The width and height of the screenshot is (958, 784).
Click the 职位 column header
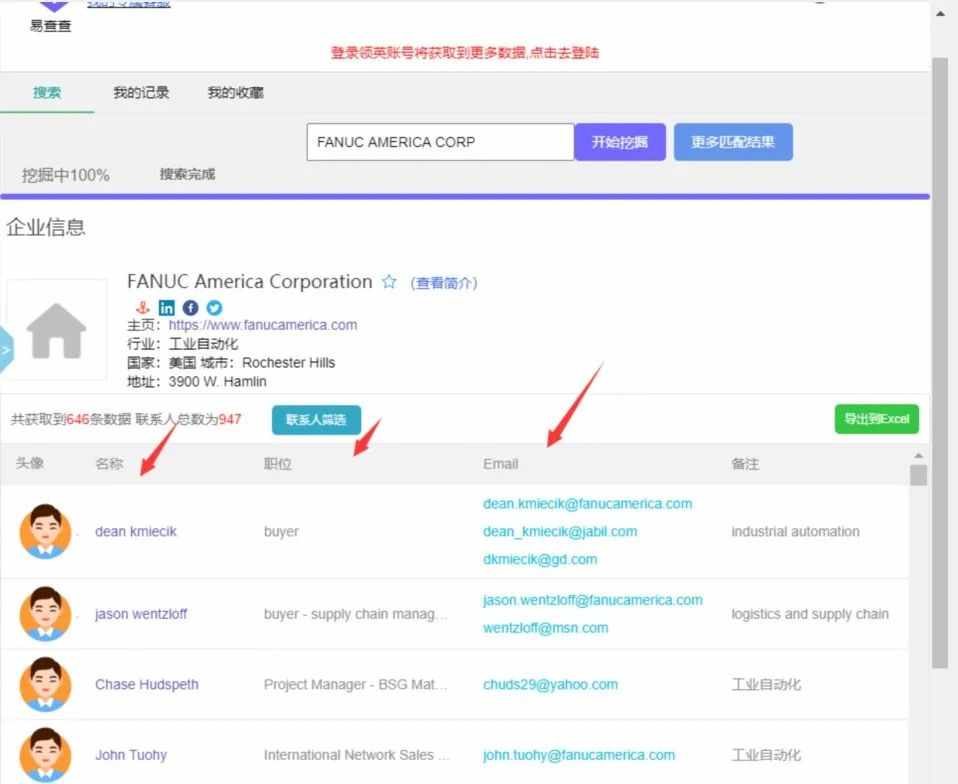tap(277, 464)
